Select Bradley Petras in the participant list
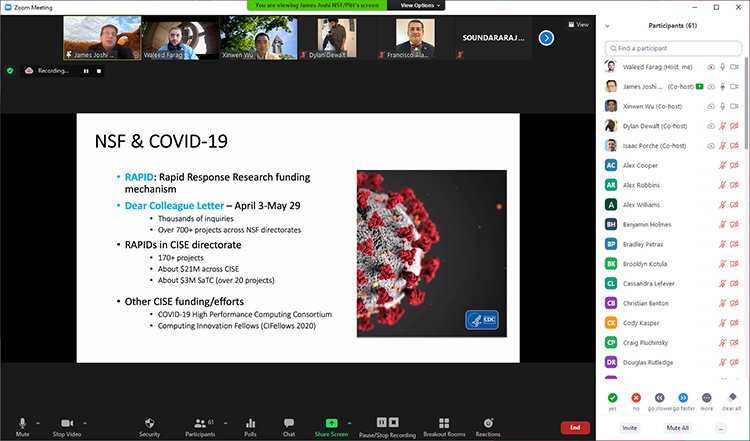The image size is (750, 441). point(672,244)
